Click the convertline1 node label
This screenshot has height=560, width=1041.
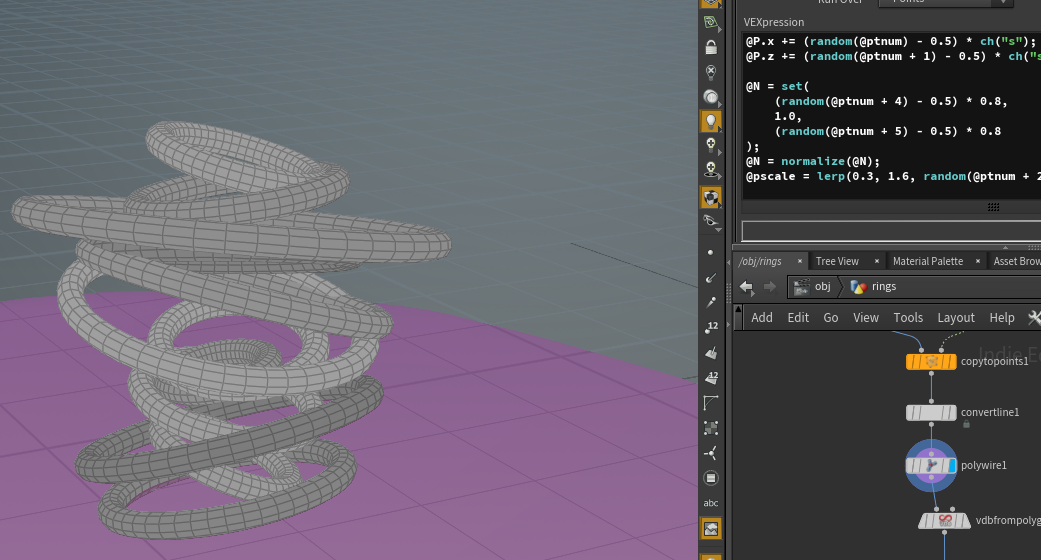(990, 413)
